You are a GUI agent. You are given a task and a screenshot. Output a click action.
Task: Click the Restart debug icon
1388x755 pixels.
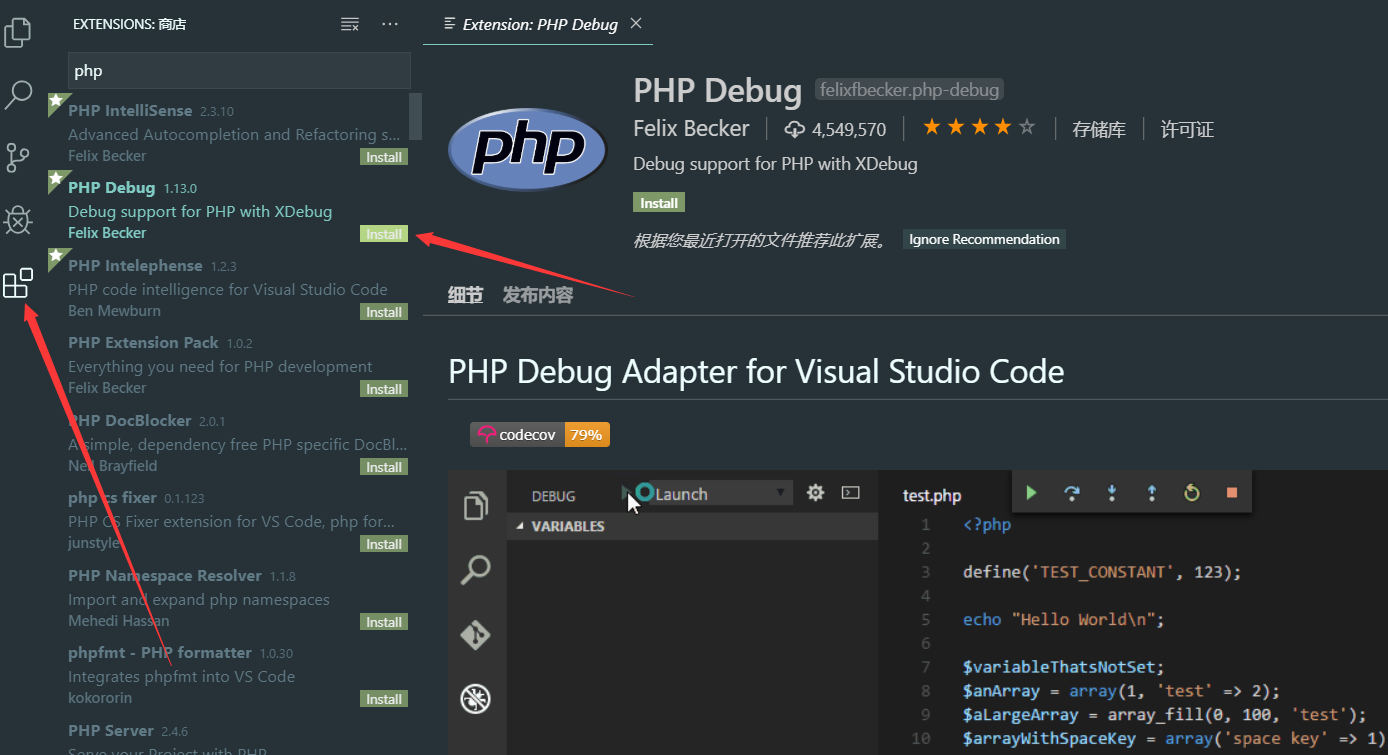(x=1191, y=492)
